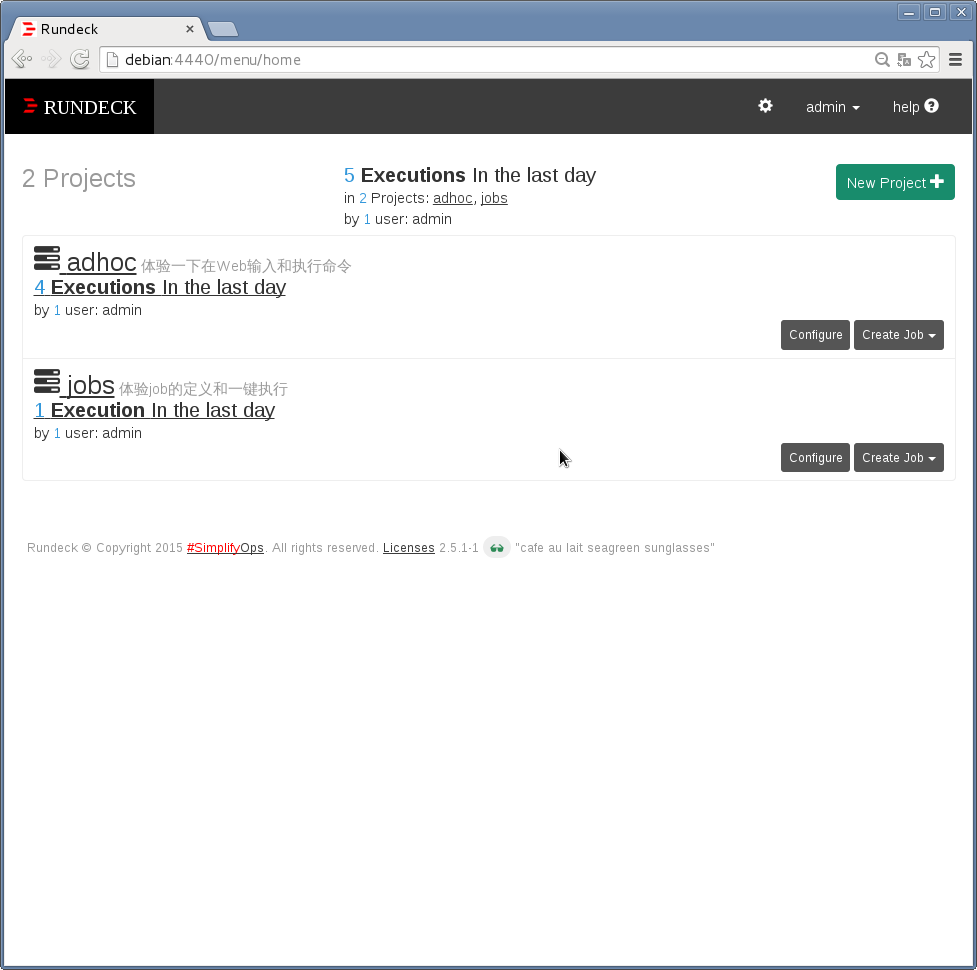Image resolution: width=977 pixels, height=970 pixels.
Task: Click the browser forward arrow
Action: pyautogui.click(x=51, y=59)
